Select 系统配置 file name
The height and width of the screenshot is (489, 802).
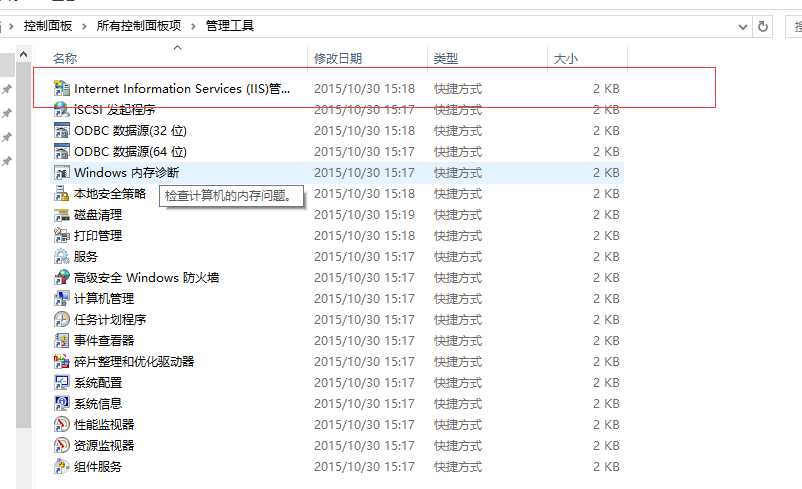pos(98,383)
